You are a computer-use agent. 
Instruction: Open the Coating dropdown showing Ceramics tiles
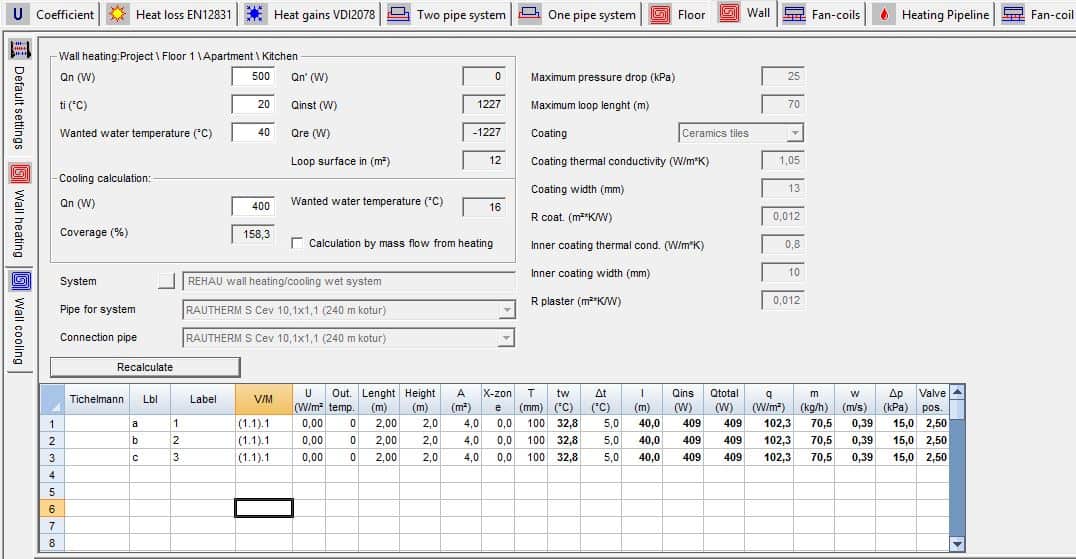pyautogui.click(x=794, y=133)
